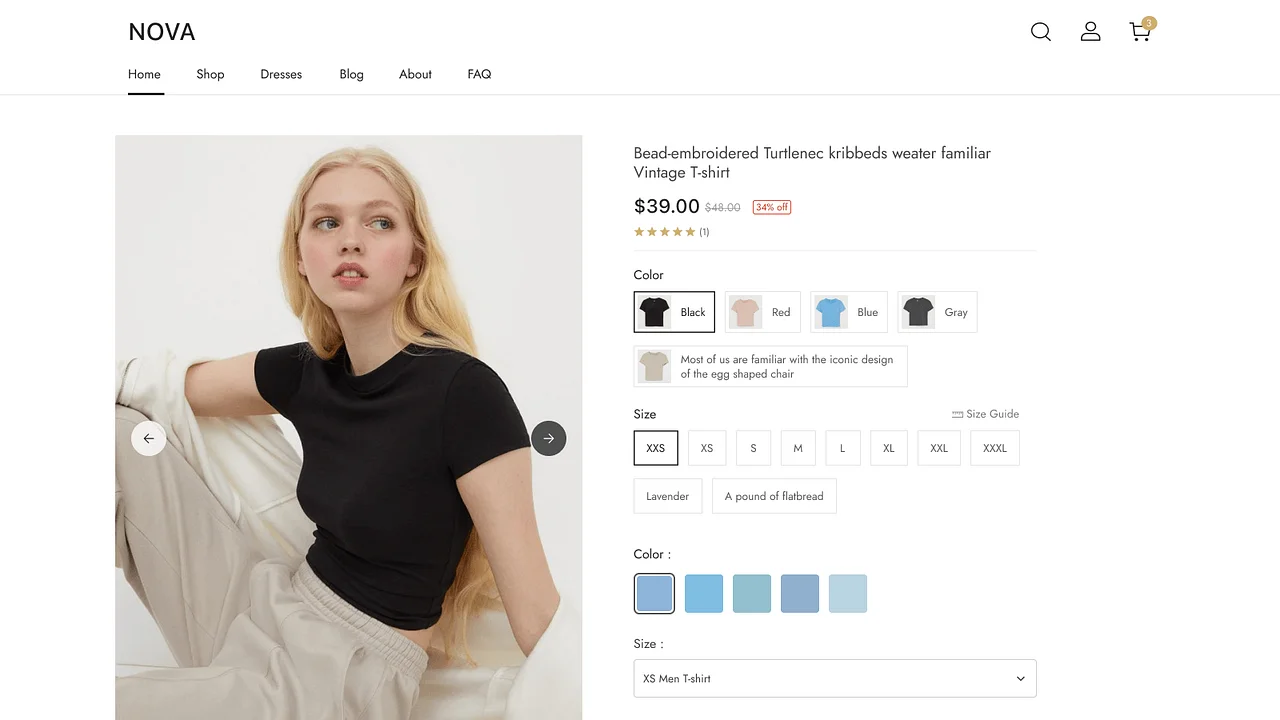Select the Lavender size option

[x=667, y=496]
